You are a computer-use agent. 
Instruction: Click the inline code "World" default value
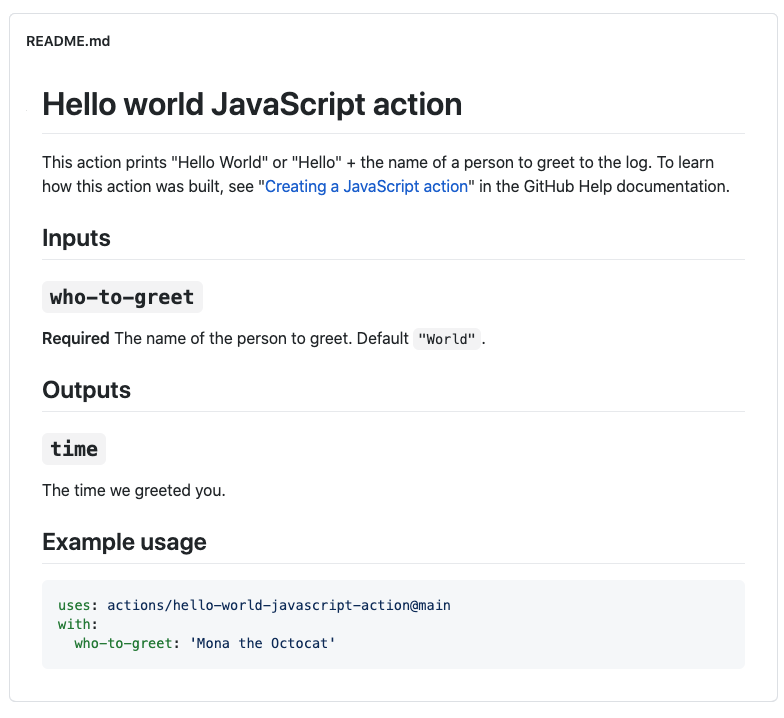pyautogui.click(x=448, y=339)
